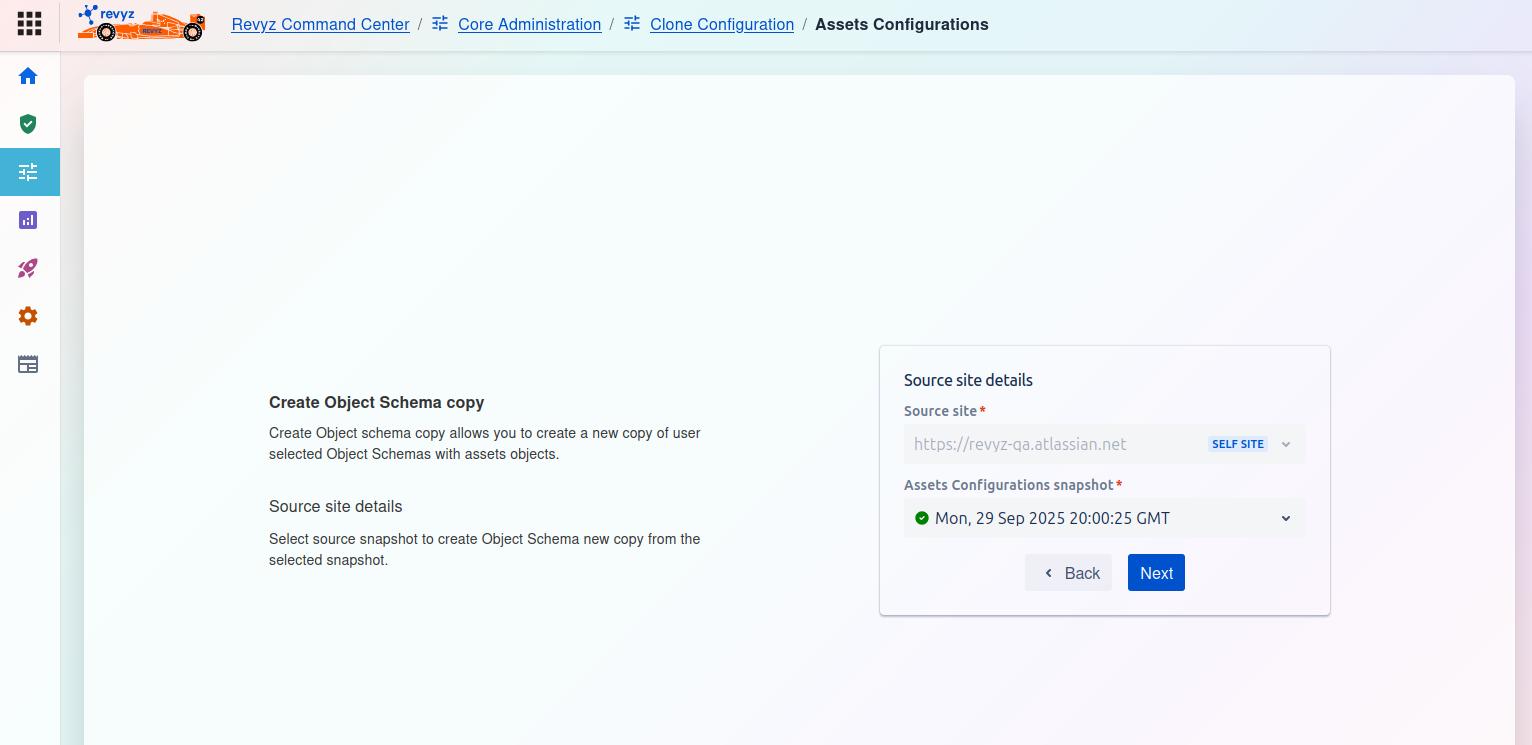Click the Revyz race car logo
The image size is (1532, 745).
point(141,24)
